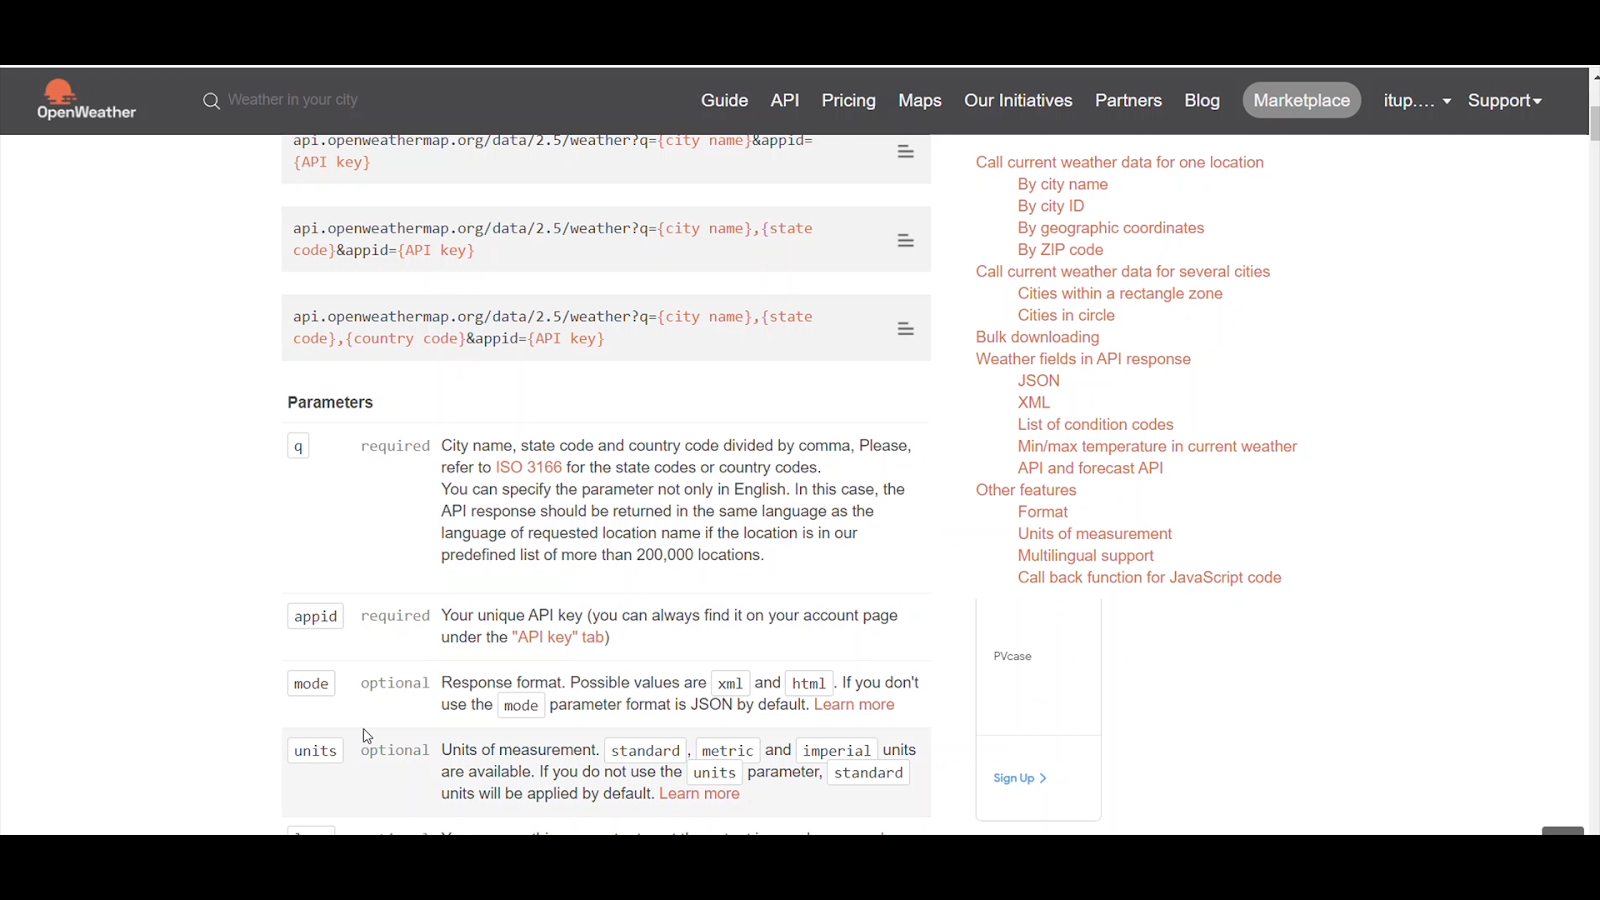Image resolution: width=1600 pixels, height=900 pixels.
Task: Jump to Format section
Action: [x=1043, y=513]
